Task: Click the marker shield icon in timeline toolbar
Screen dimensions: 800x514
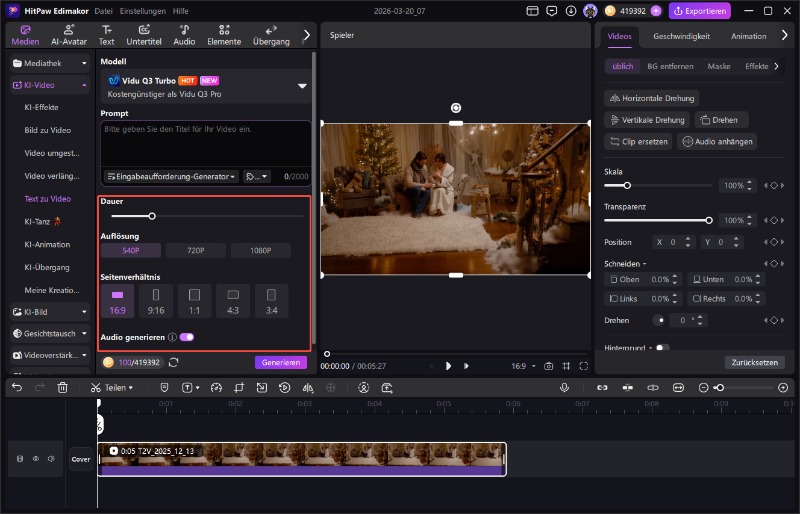Action: [x=164, y=387]
